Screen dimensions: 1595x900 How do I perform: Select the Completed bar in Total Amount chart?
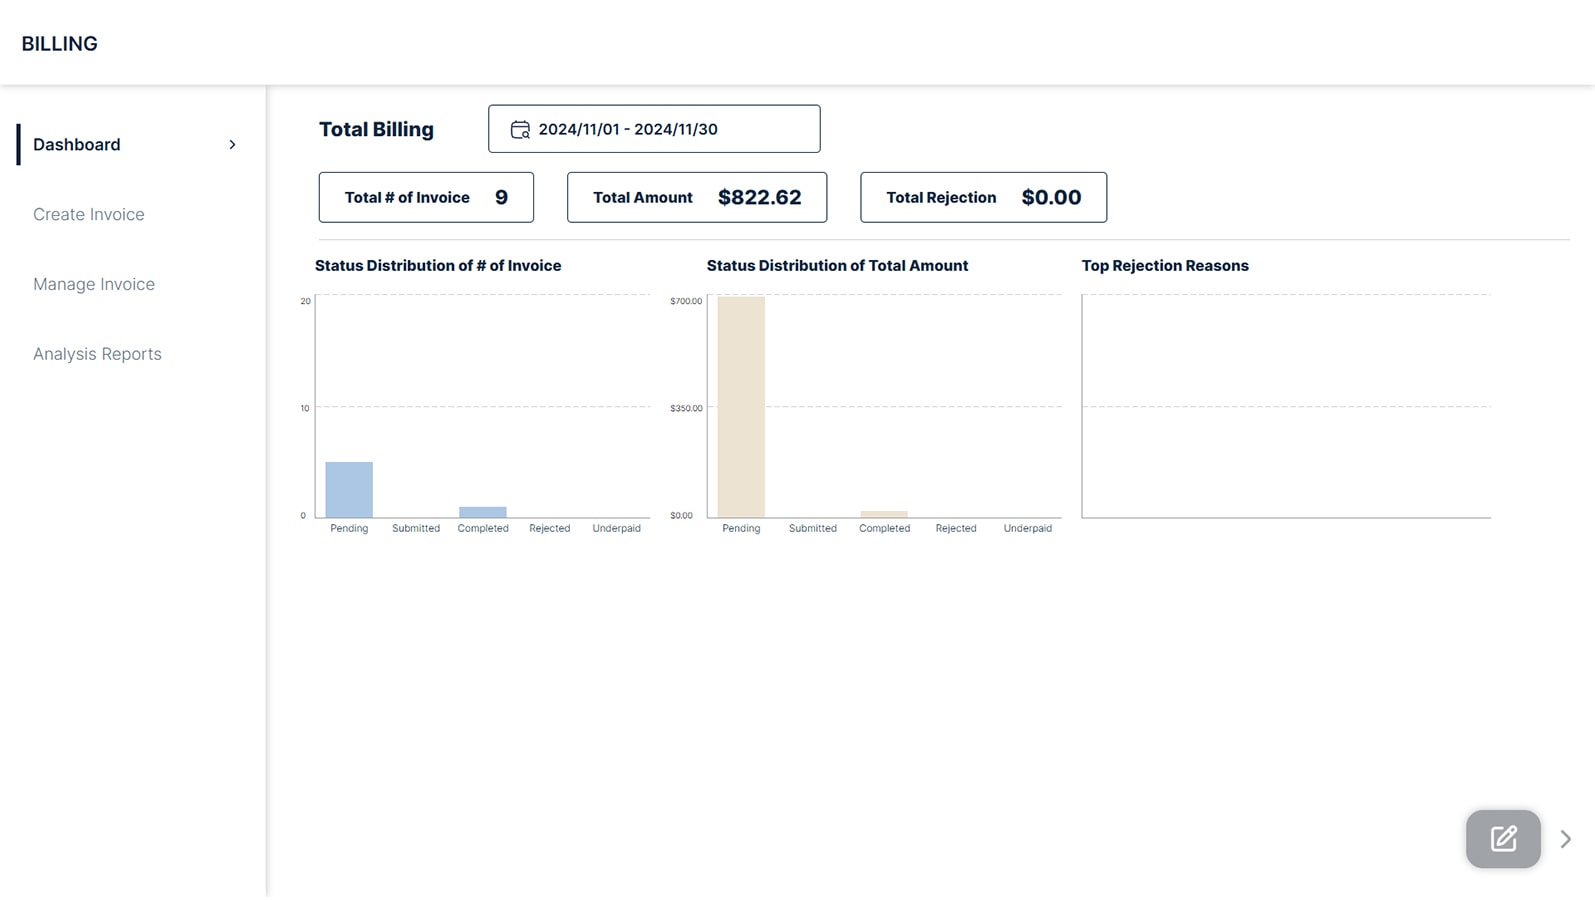[884, 514]
